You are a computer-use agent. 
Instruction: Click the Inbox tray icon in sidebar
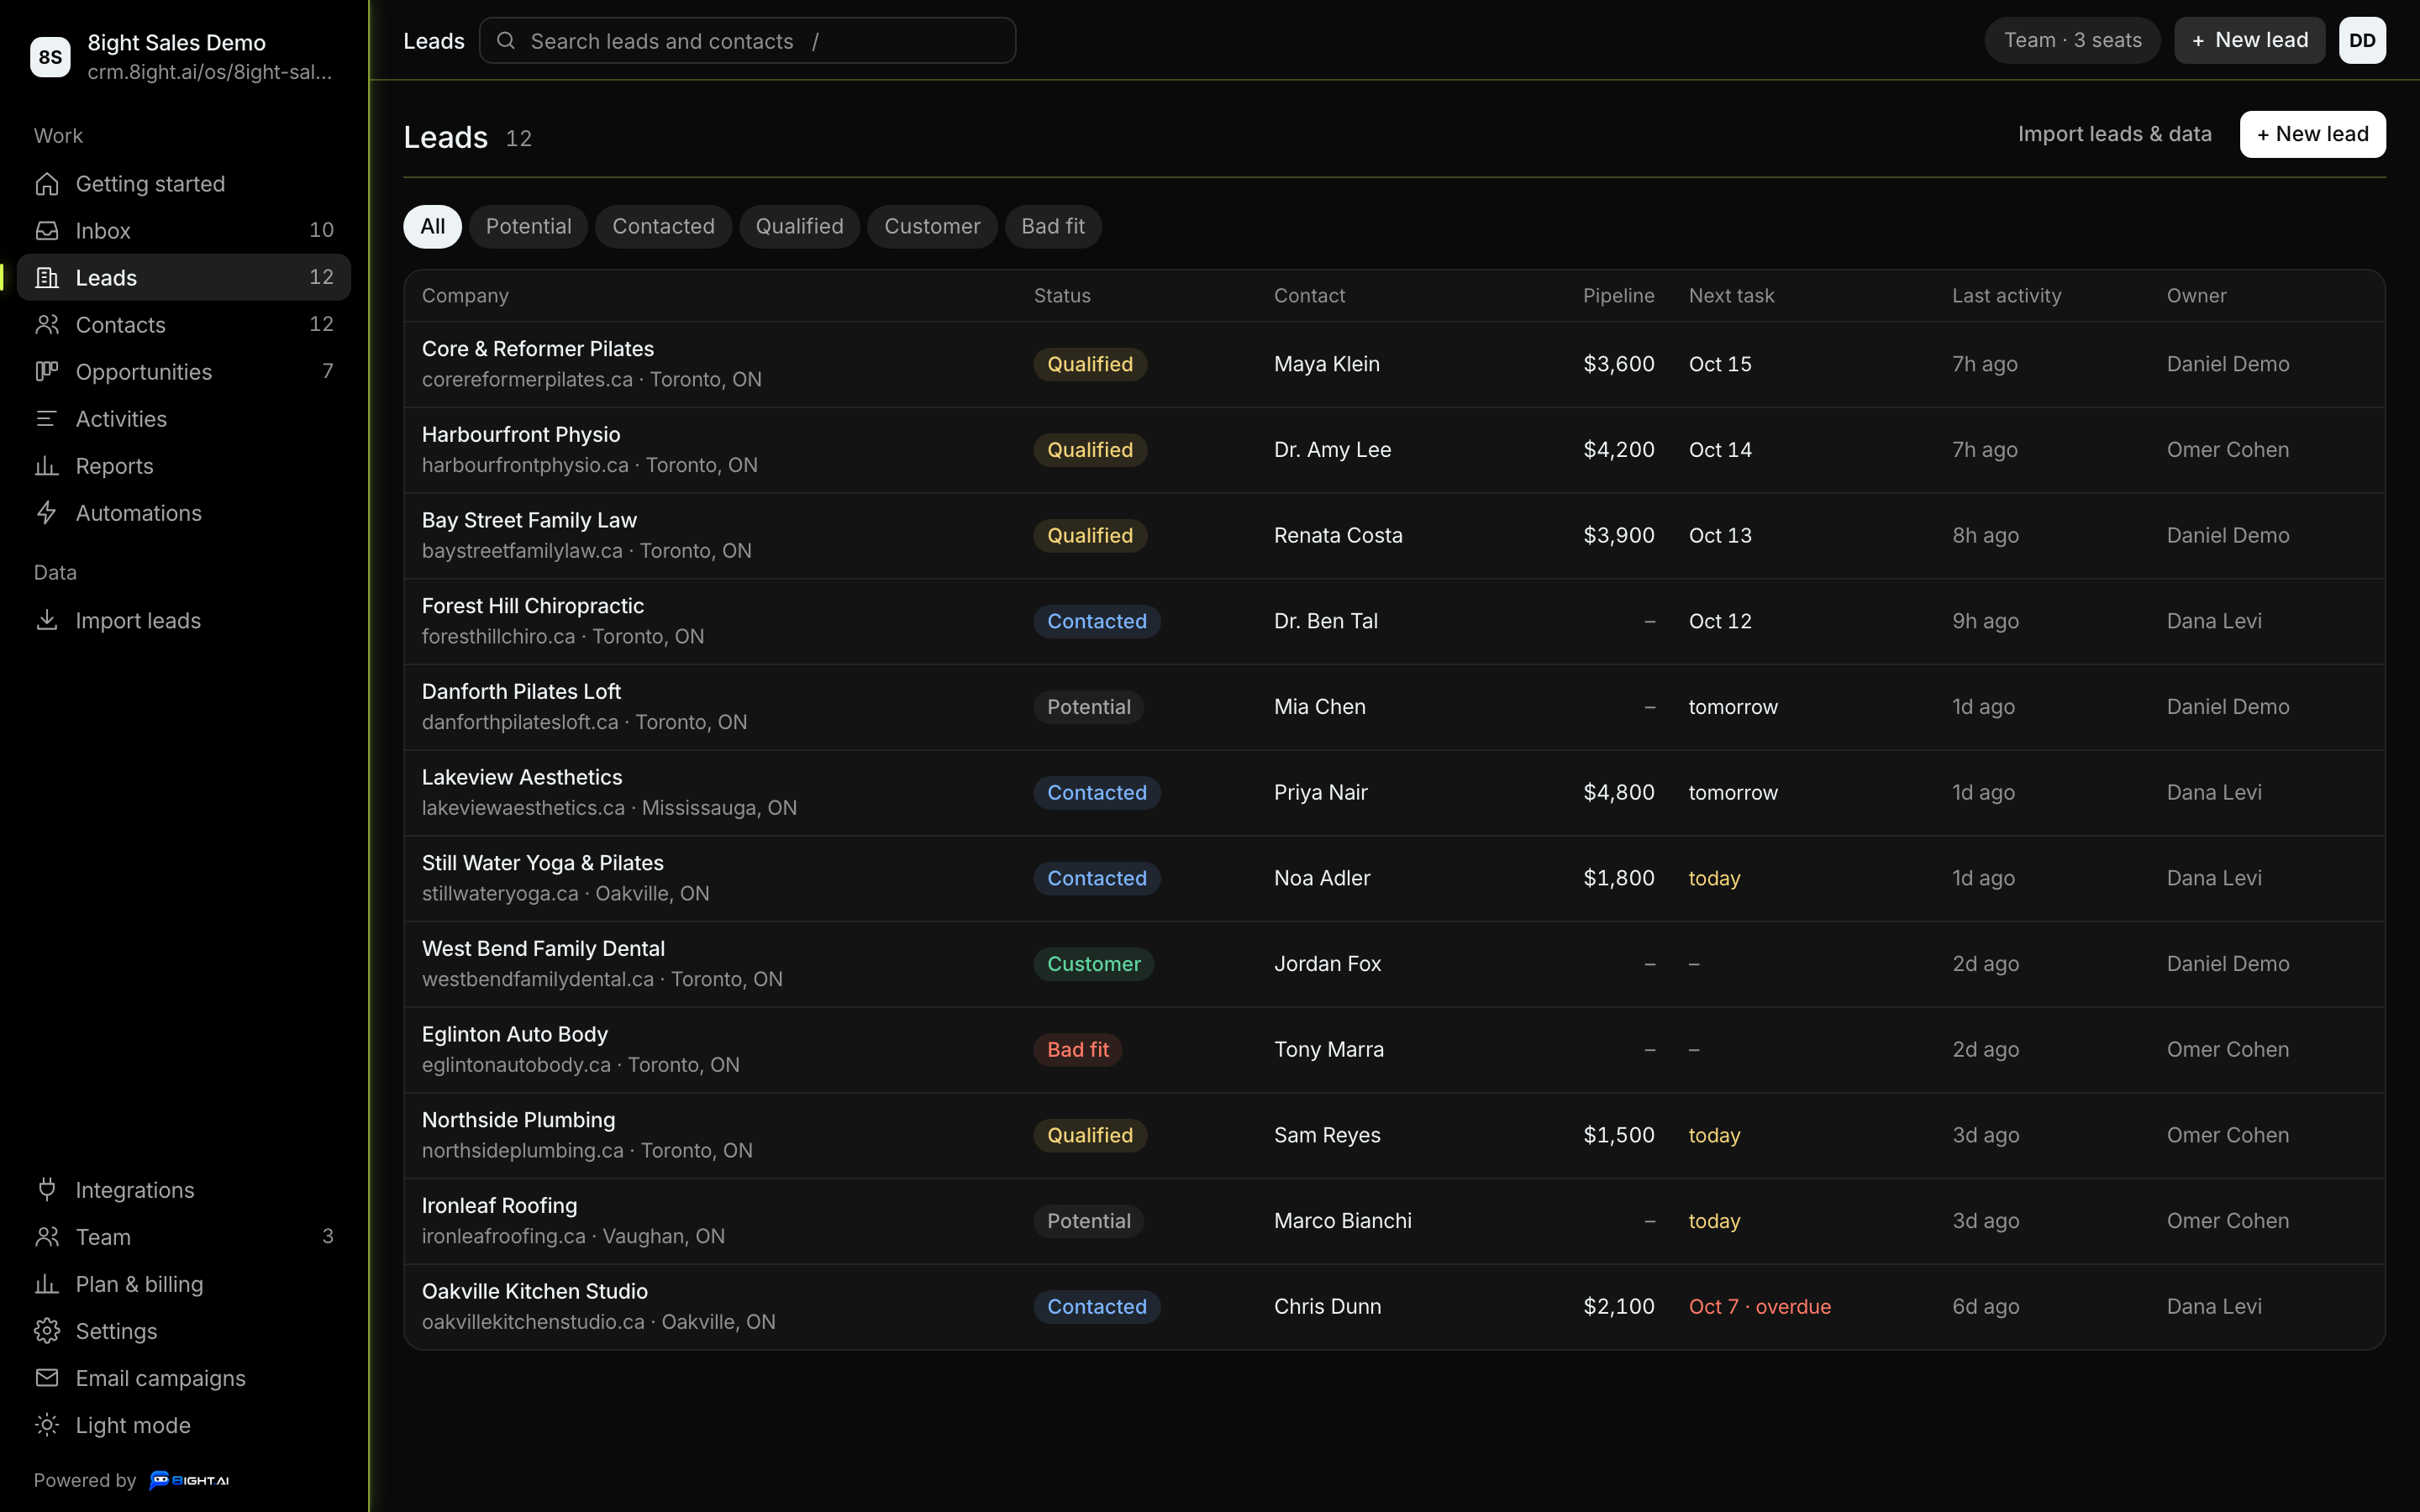pyautogui.click(x=47, y=231)
